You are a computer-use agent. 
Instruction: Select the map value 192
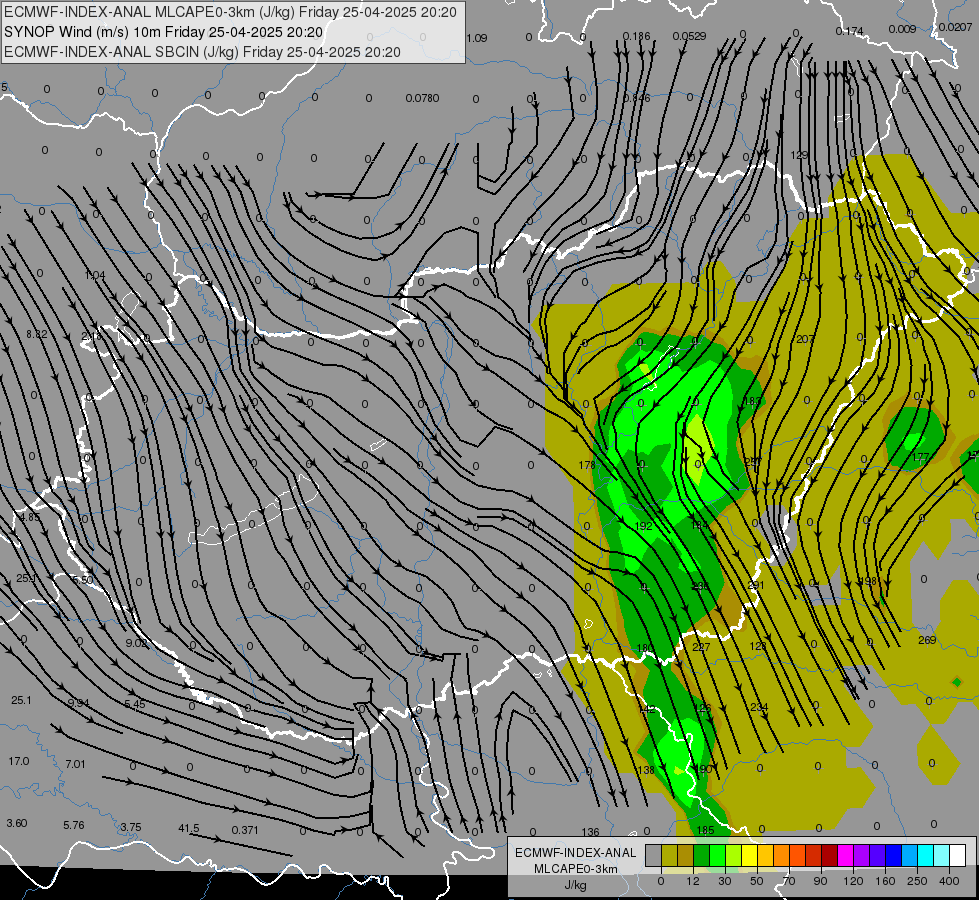click(644, 526)
